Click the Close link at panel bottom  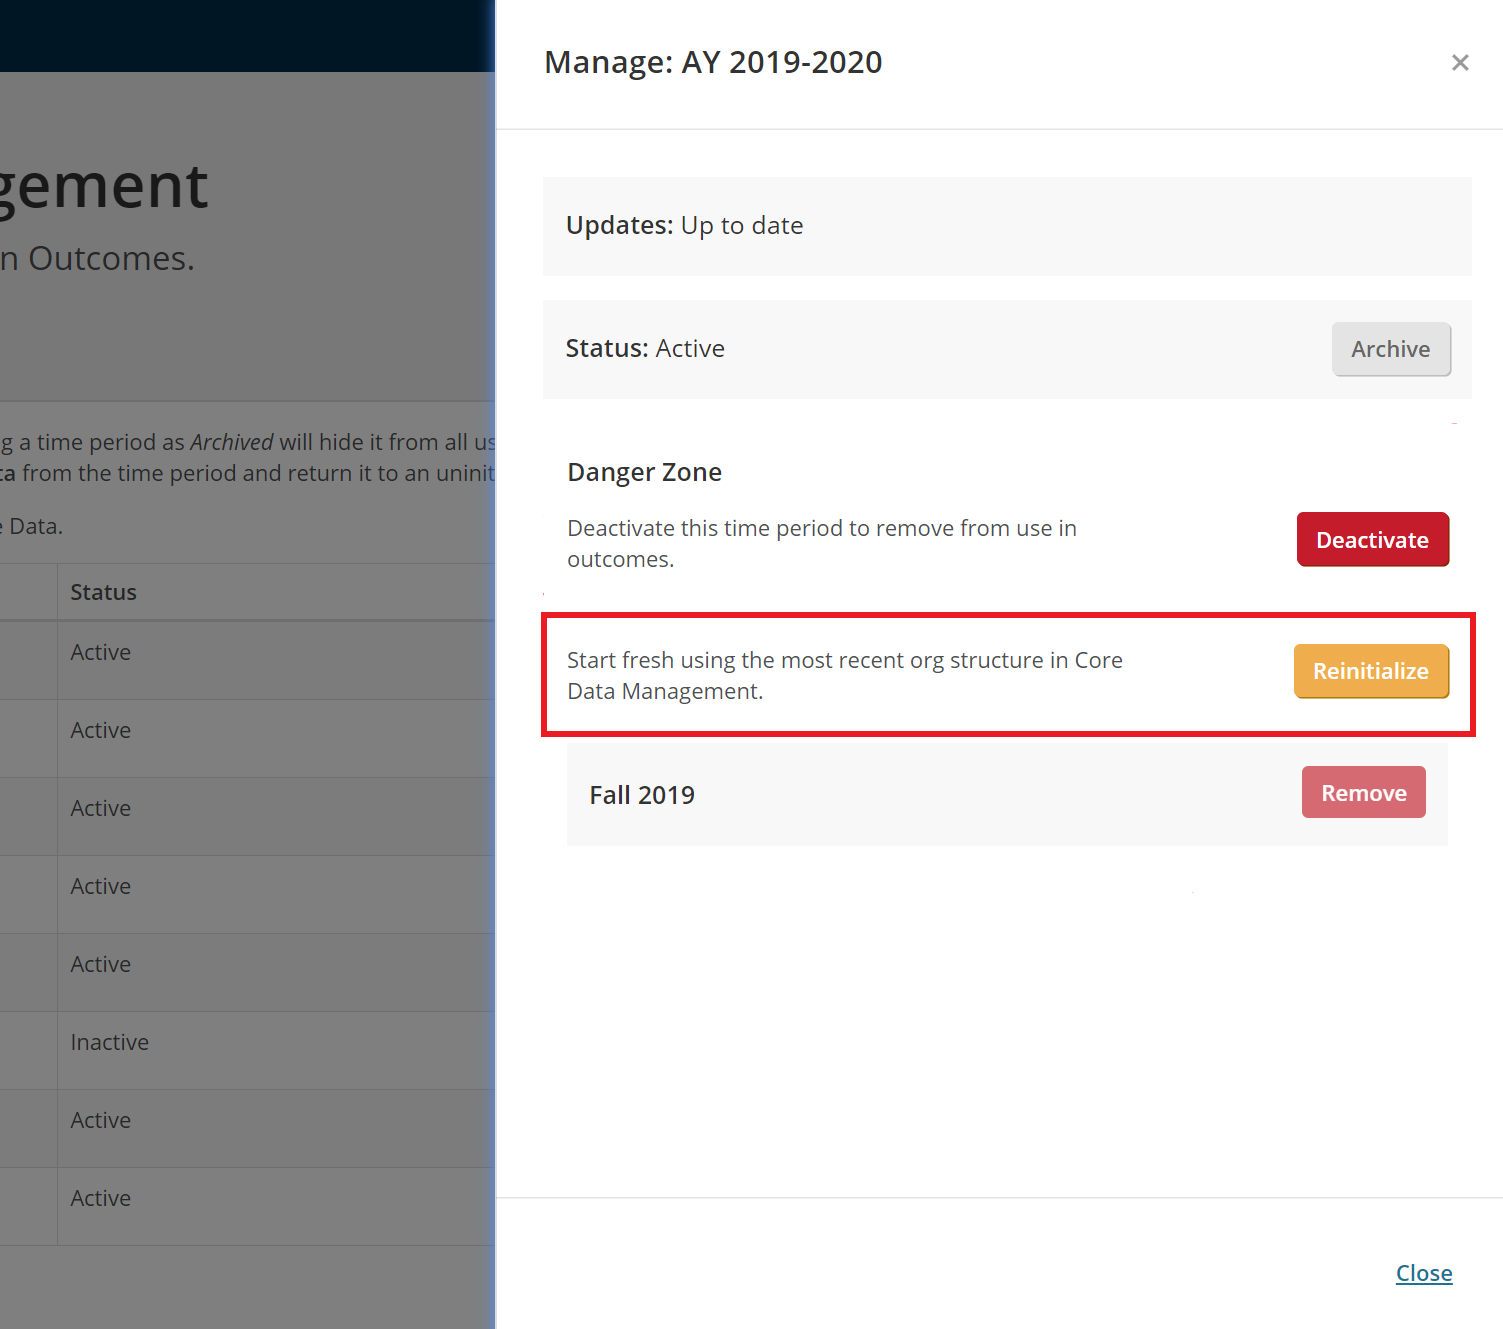click(1423, 1273)
